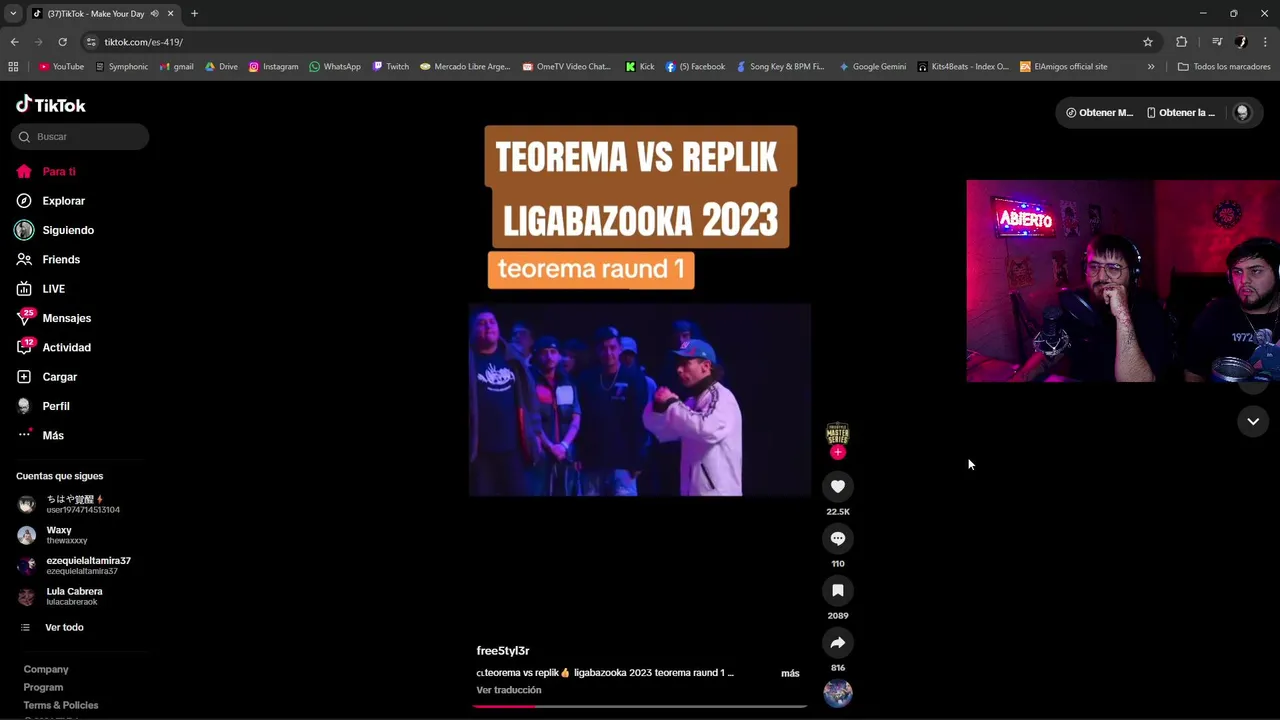Expand the Más options menu
Image resolution: width=1280 pixels, height=720 pixels.
click(x=41, y=436)
